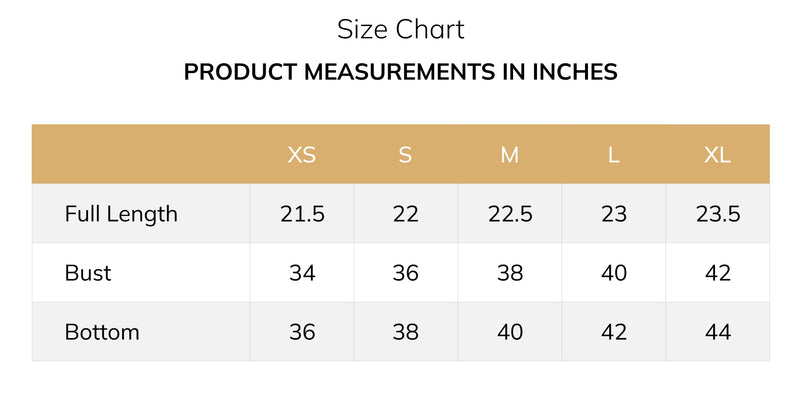
Task: Click the 21.5 Full Length cell
Action: tap(302, 214)
